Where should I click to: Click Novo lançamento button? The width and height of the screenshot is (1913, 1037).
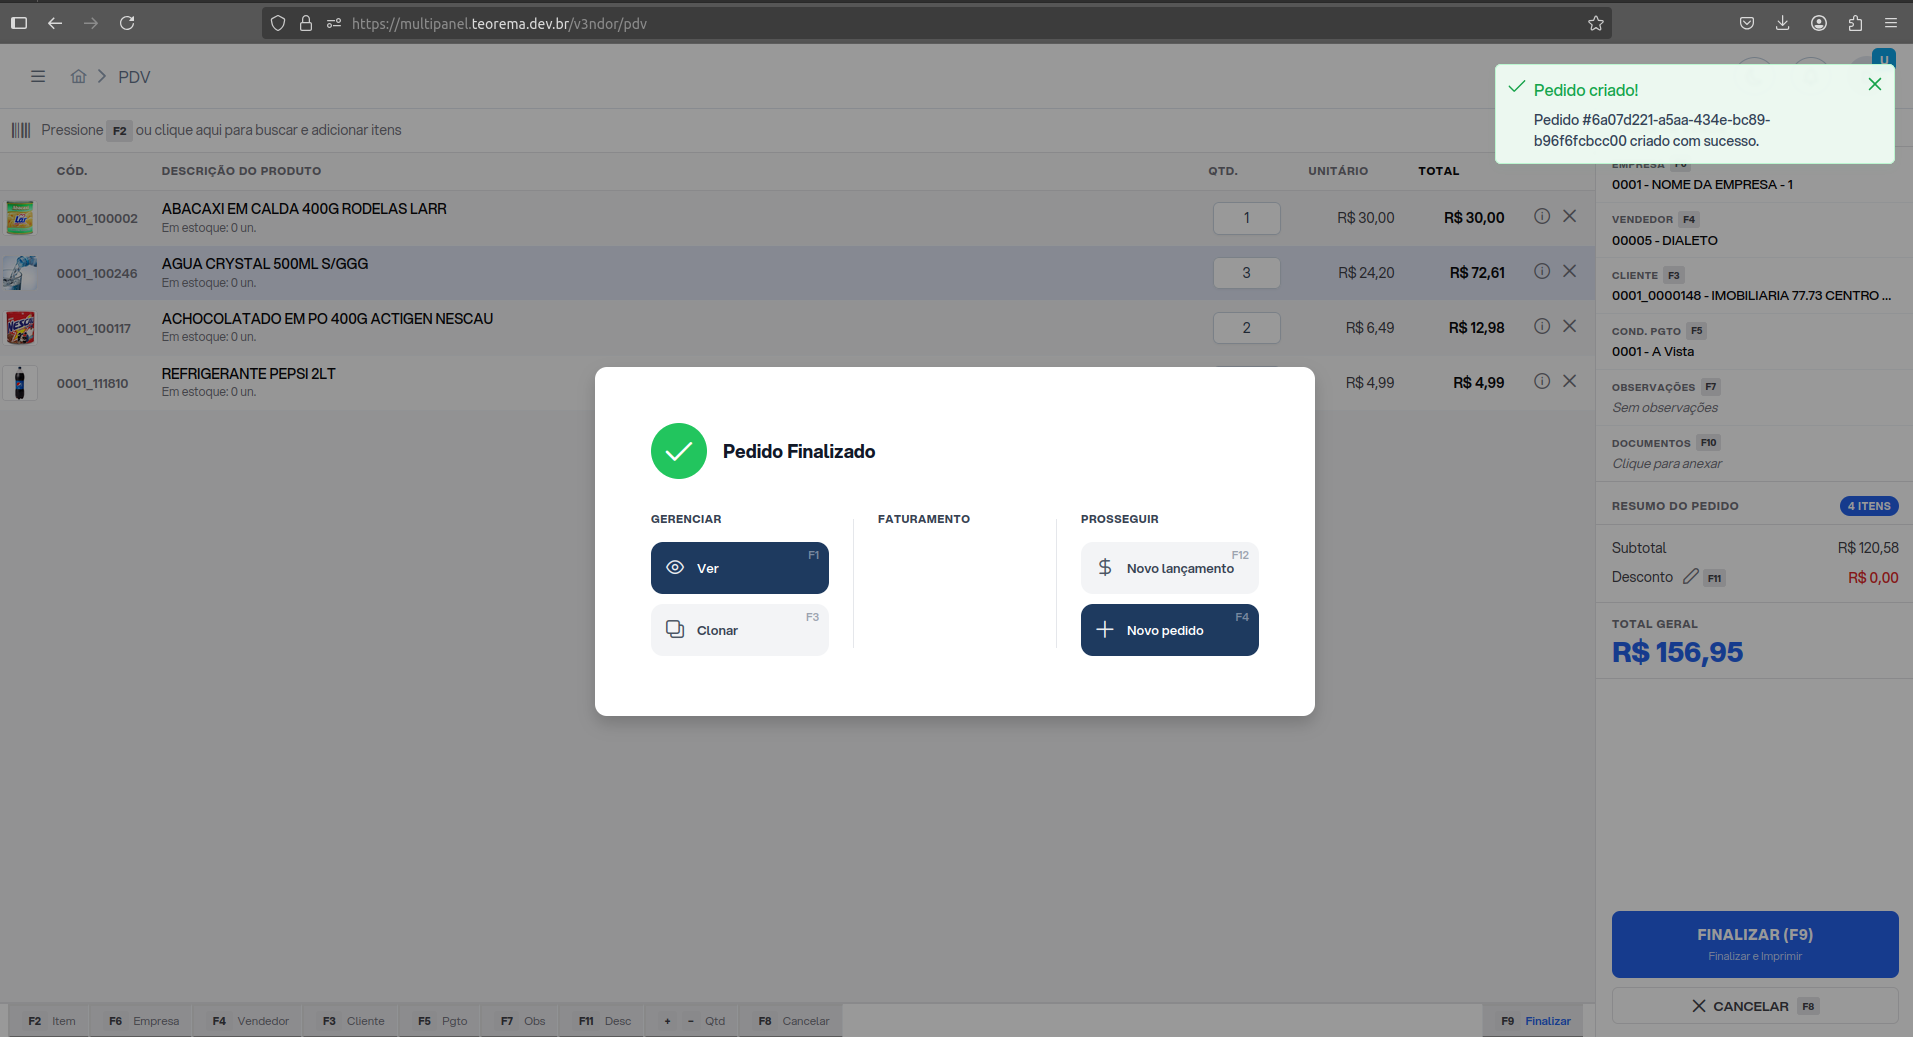1169,568
